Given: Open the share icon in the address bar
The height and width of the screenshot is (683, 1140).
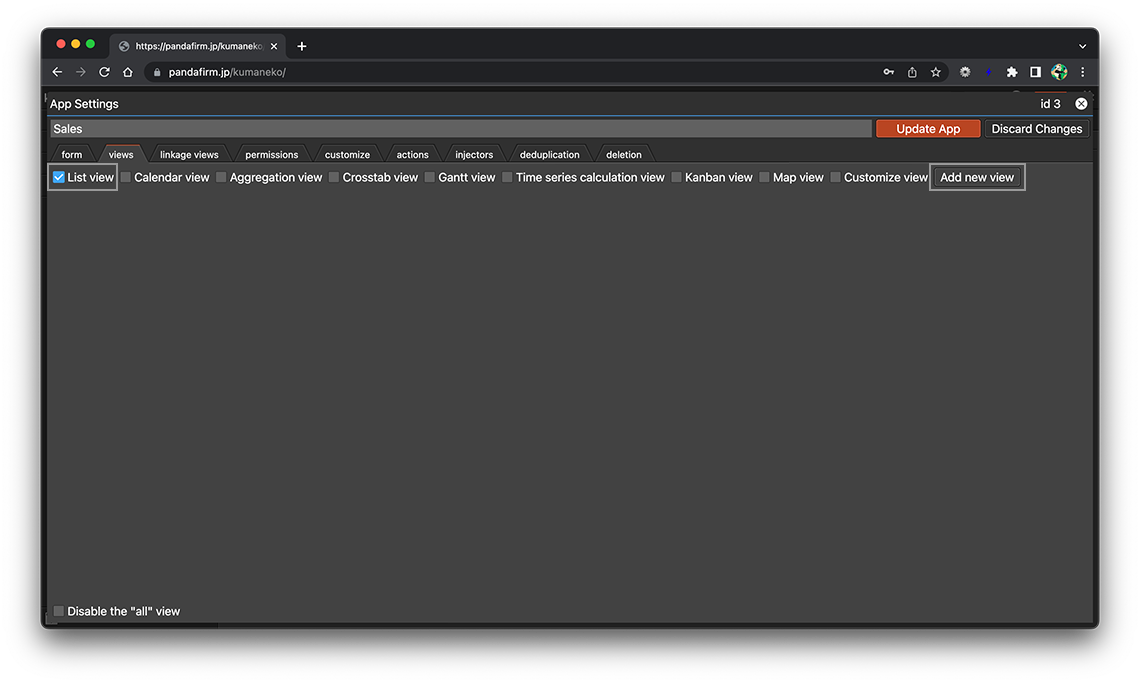Looking at the screenshot, I should 912,72.
